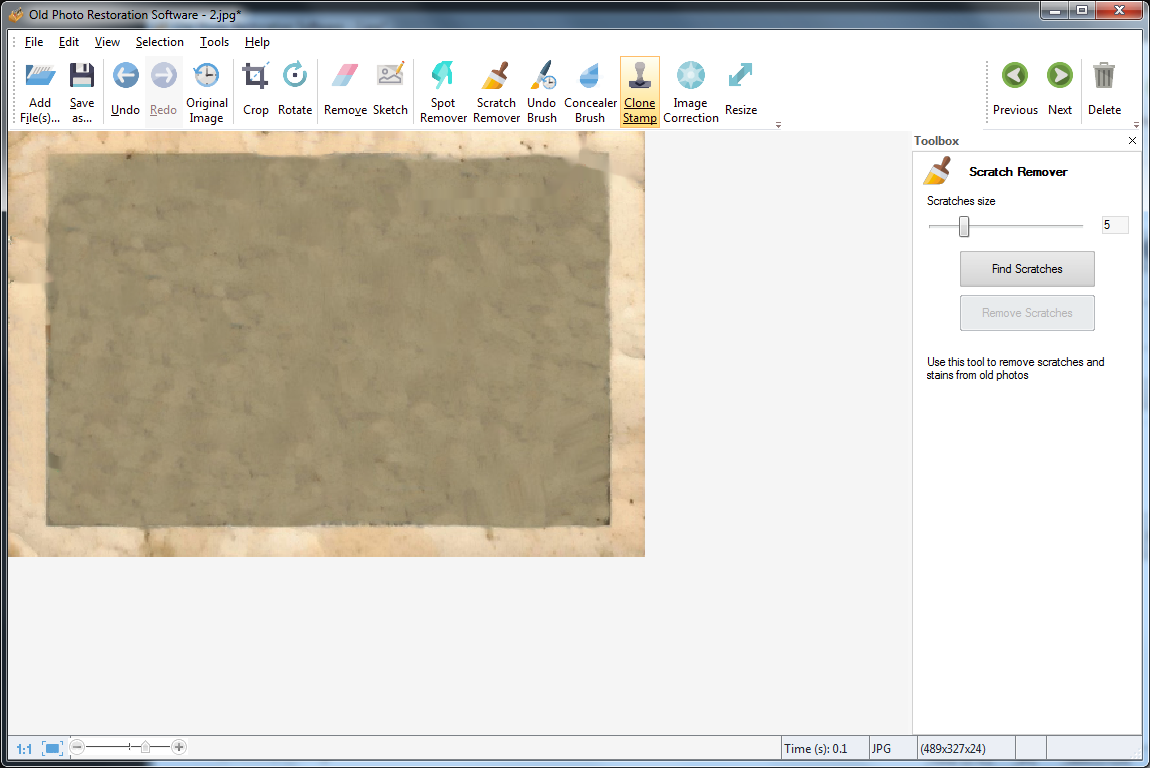Expand the main toolbar overflow arrow
1150x768 pixels.
coord(778,125)
